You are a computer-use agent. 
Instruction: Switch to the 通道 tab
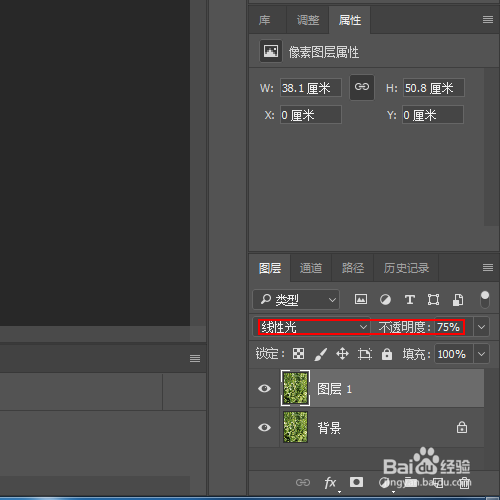pos(311,268)
